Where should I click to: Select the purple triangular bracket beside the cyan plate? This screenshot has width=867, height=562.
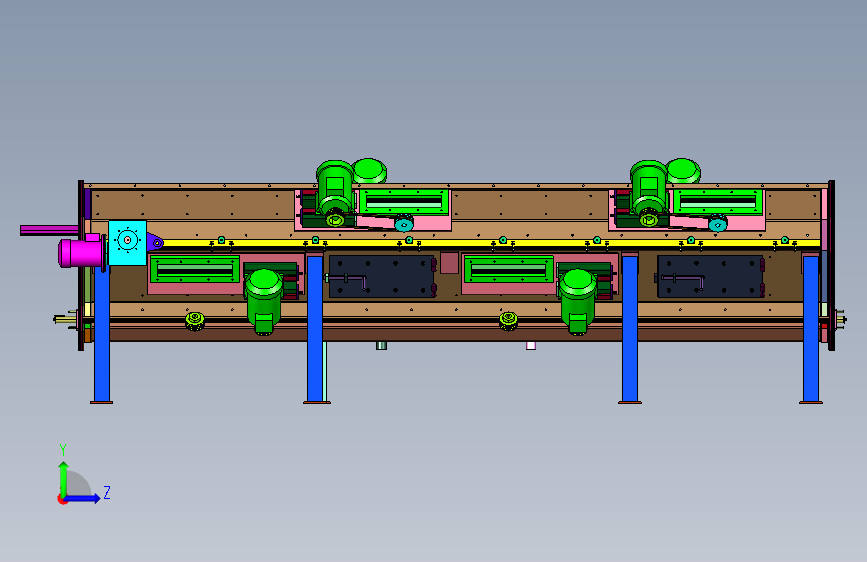point(154,242)
